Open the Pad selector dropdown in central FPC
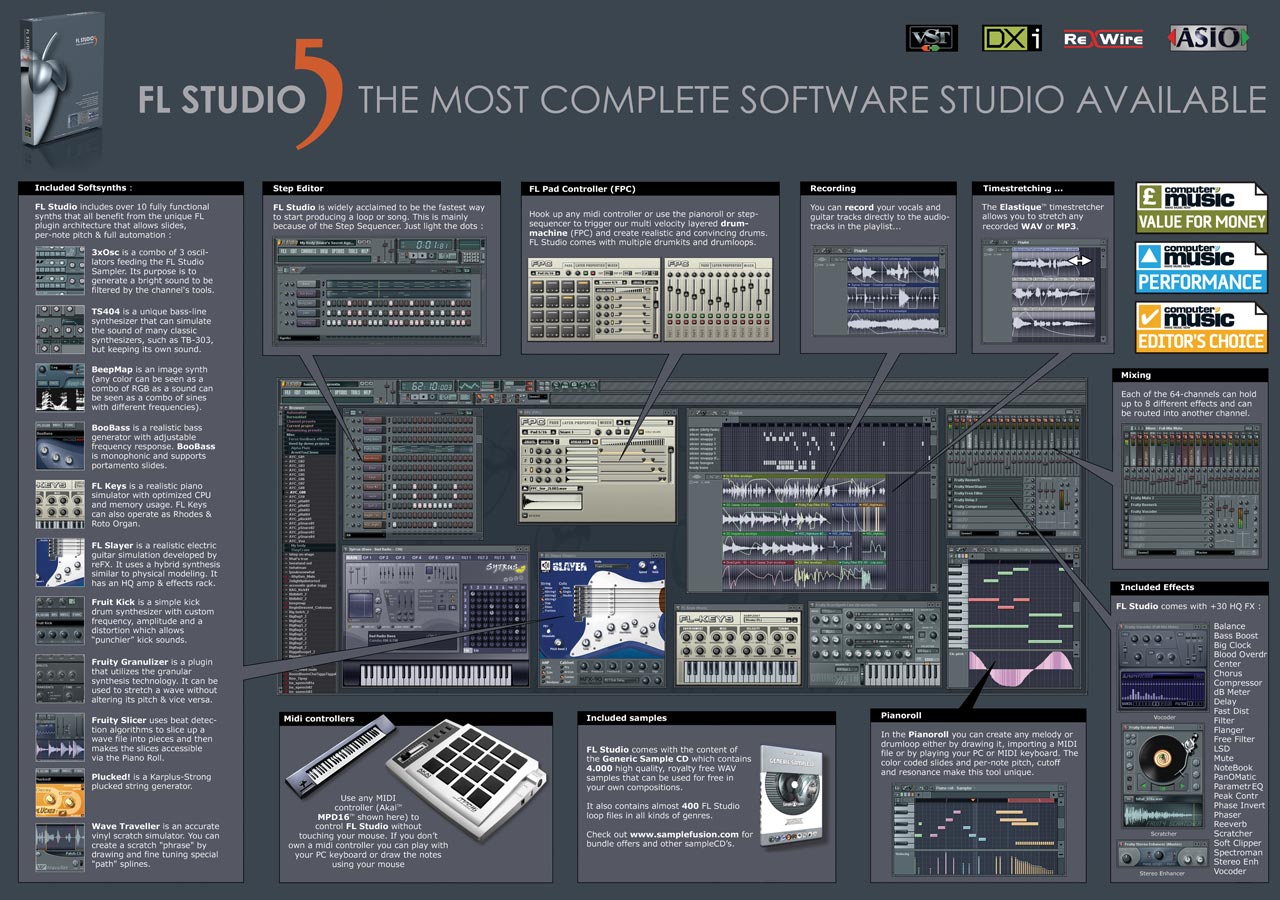 (540, 432)
